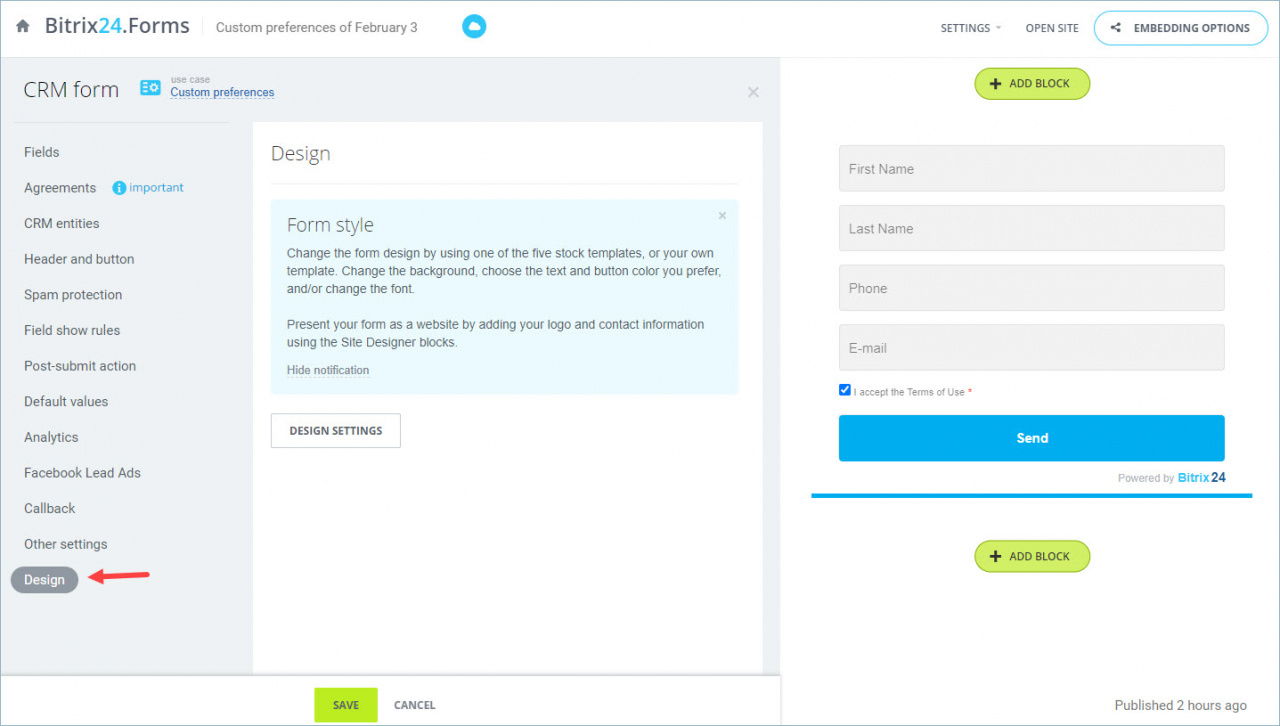Open Other settings section
The image size is (1280, 726).
pos(66,544)
